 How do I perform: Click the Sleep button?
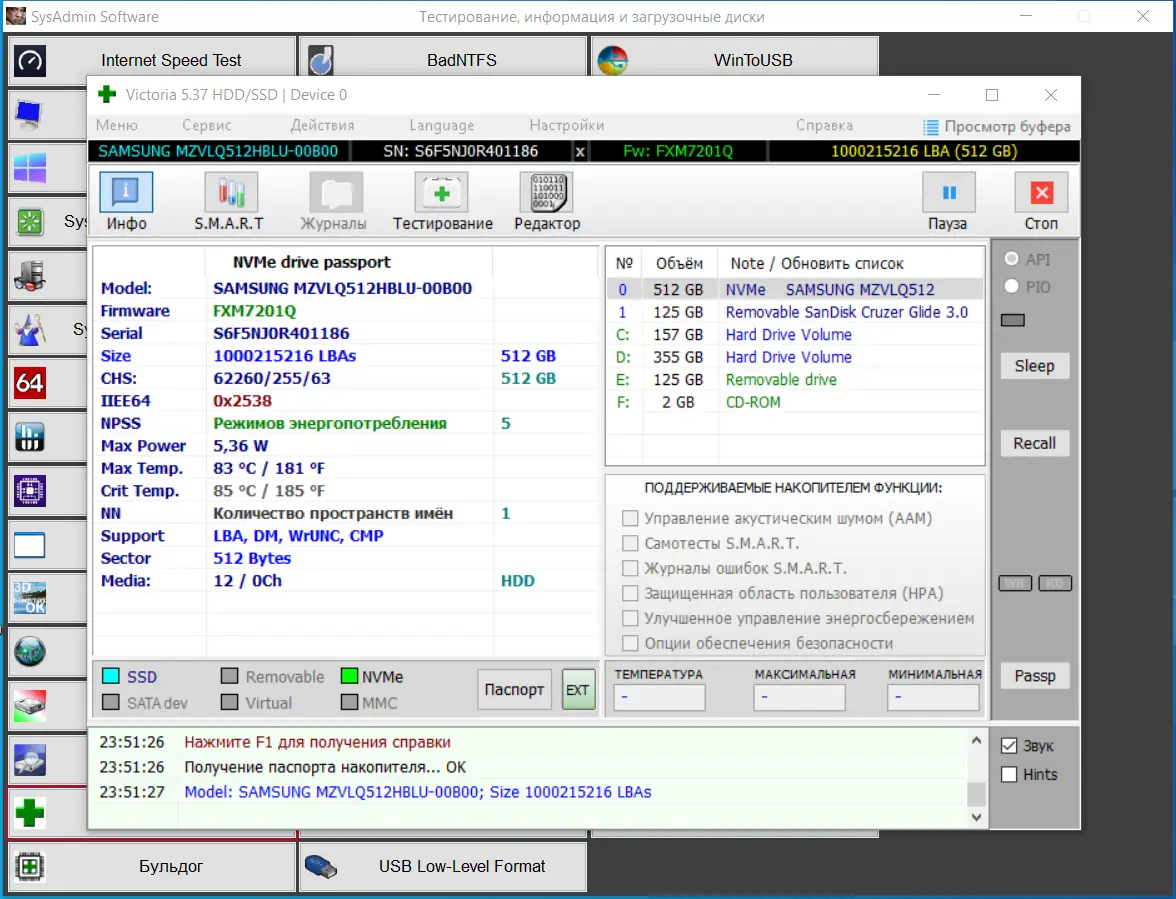pyautogui.click(x=1034, y=366)
